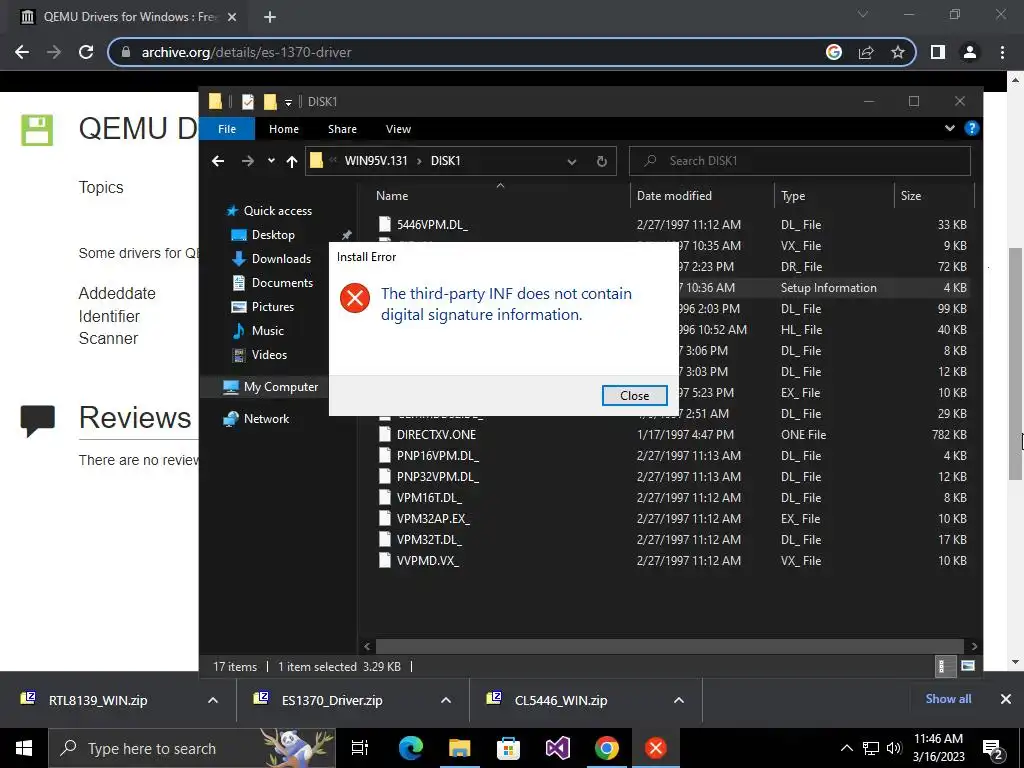This screenshot has height=768, width=1024.
Task: Go back in File Explorer
Action: coord(218,161)
